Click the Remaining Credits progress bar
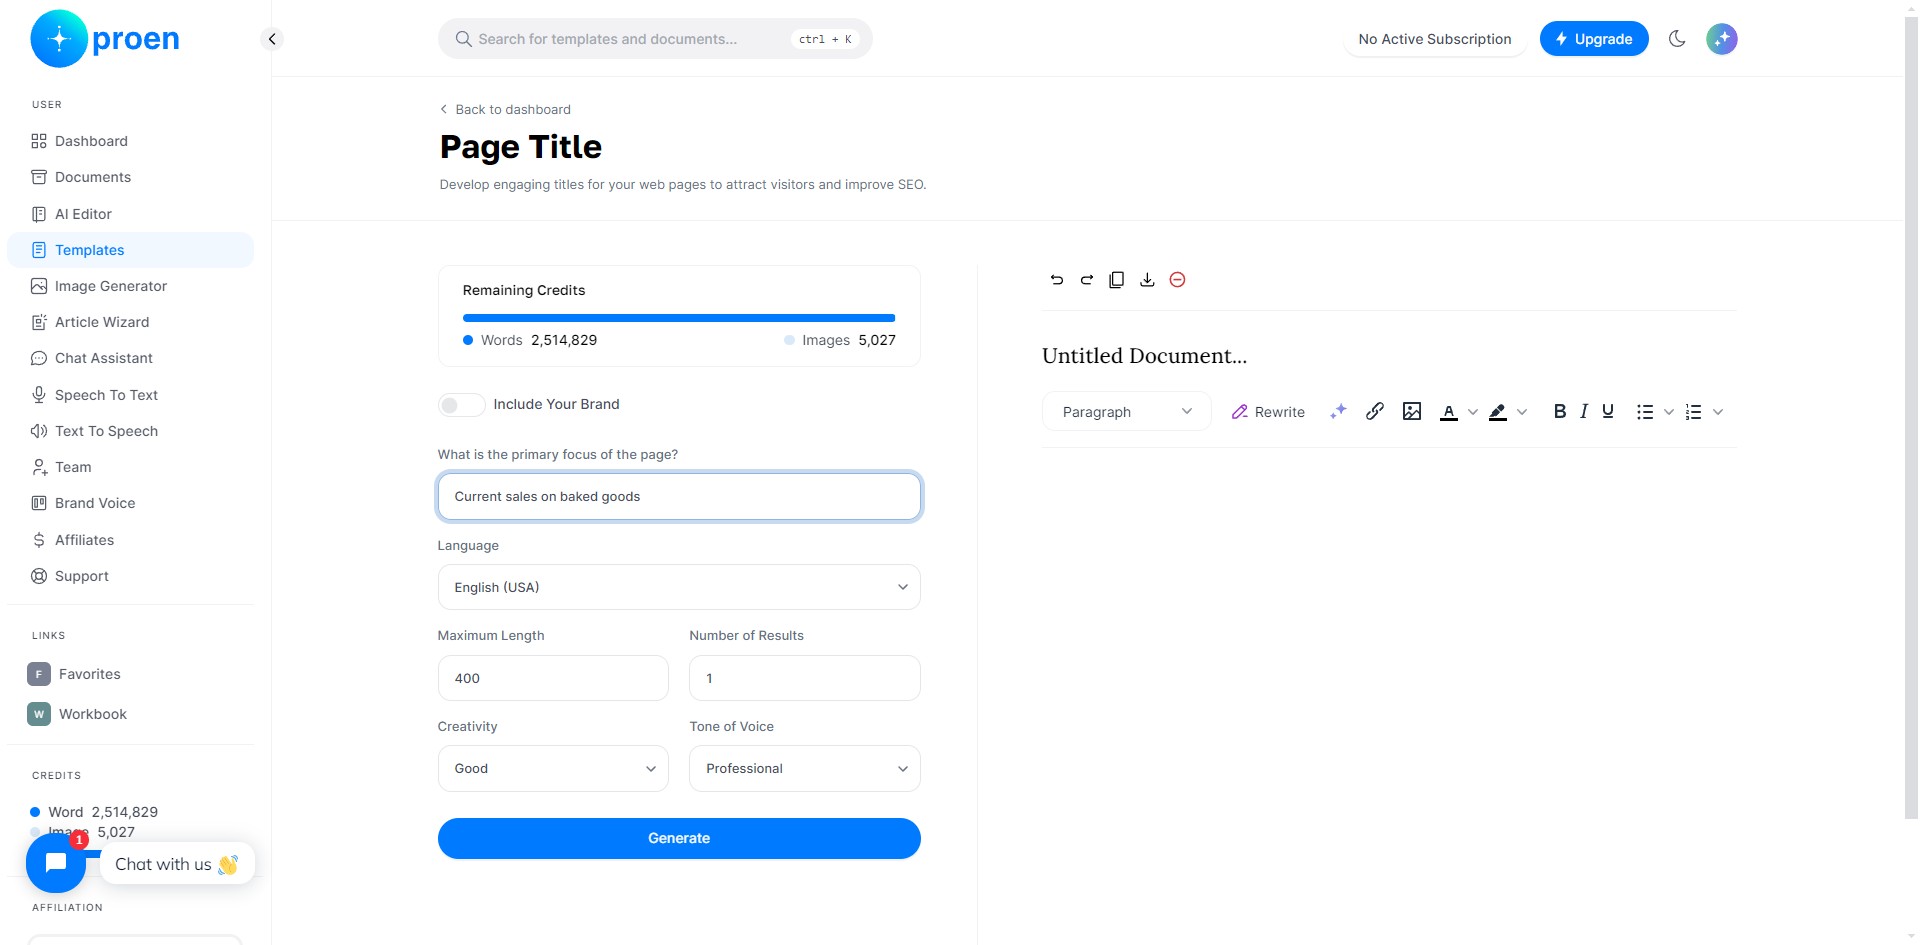 (679, 318)
